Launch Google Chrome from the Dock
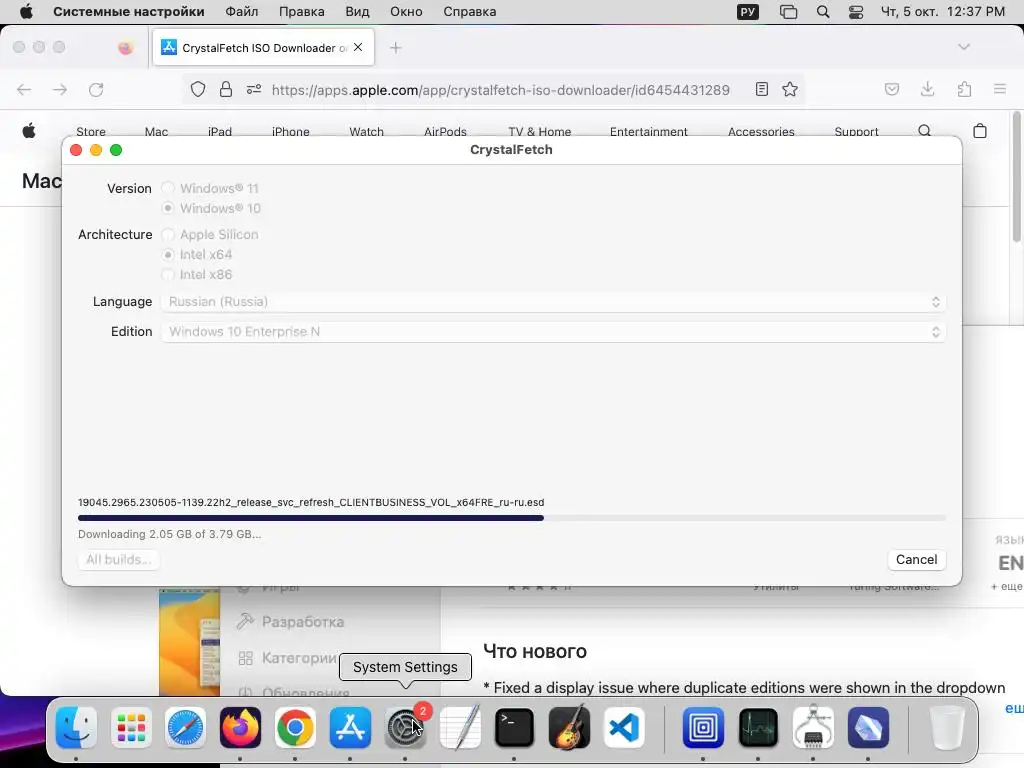Viewport: 1024px width, 768px height. (295, 727)
